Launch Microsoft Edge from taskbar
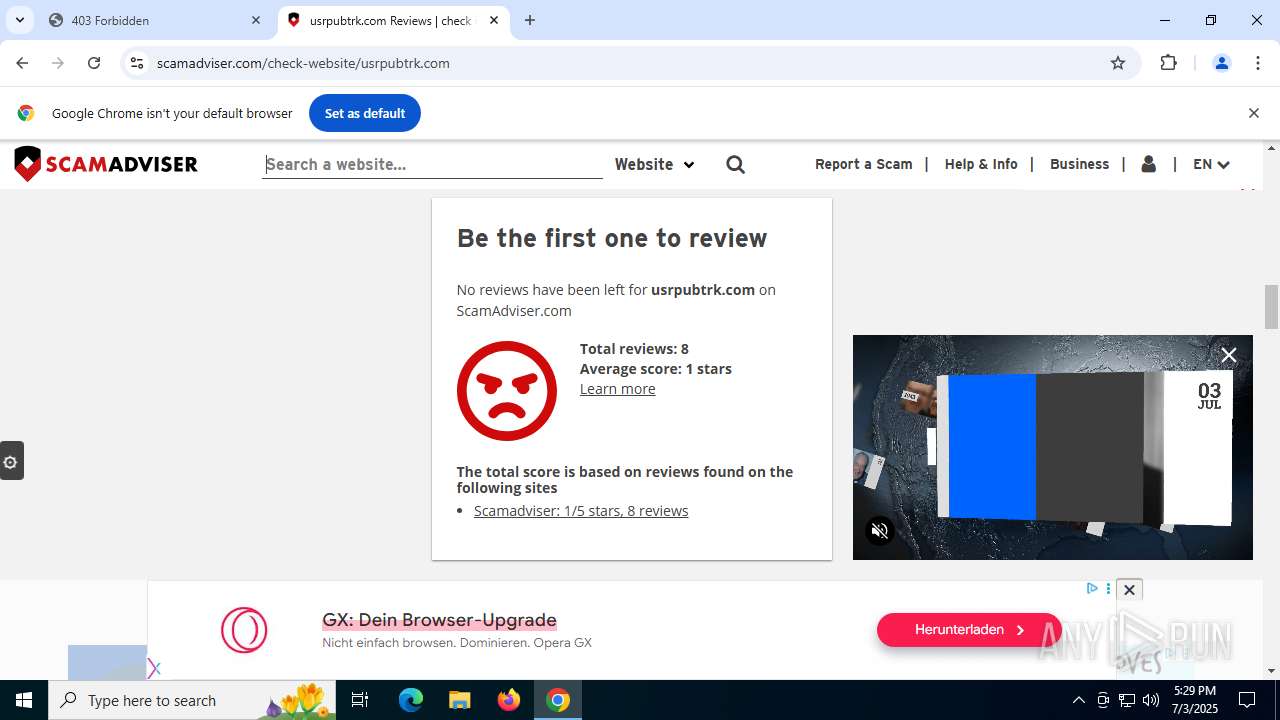 point(411,700)
